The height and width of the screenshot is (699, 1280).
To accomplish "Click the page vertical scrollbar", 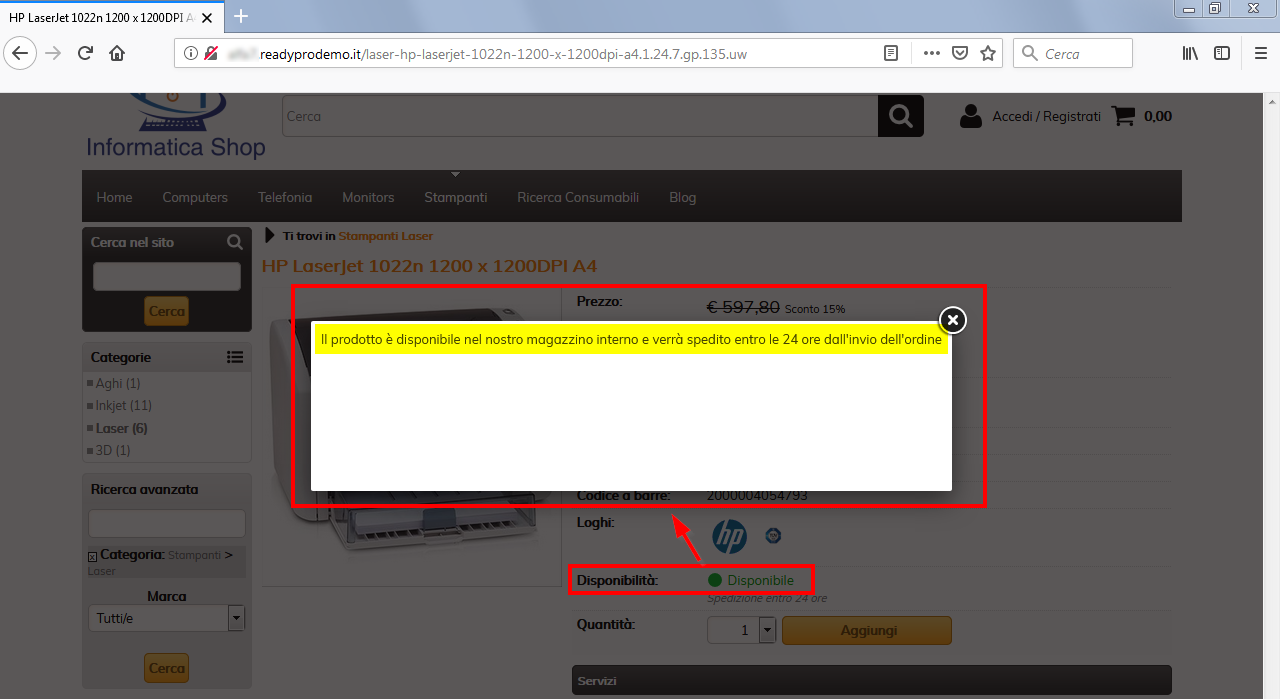I will pyautogui.click(x=1272, y=396).
